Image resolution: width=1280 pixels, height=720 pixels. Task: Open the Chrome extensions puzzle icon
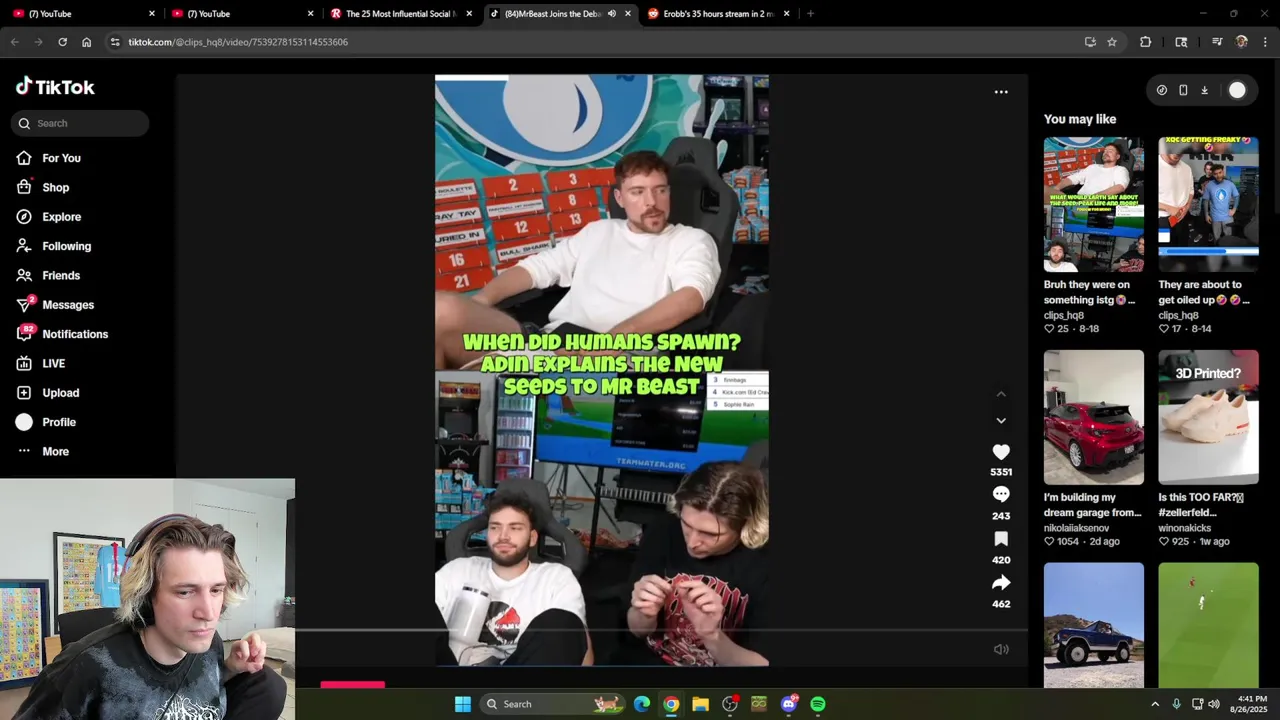(x=1145, y=42)
